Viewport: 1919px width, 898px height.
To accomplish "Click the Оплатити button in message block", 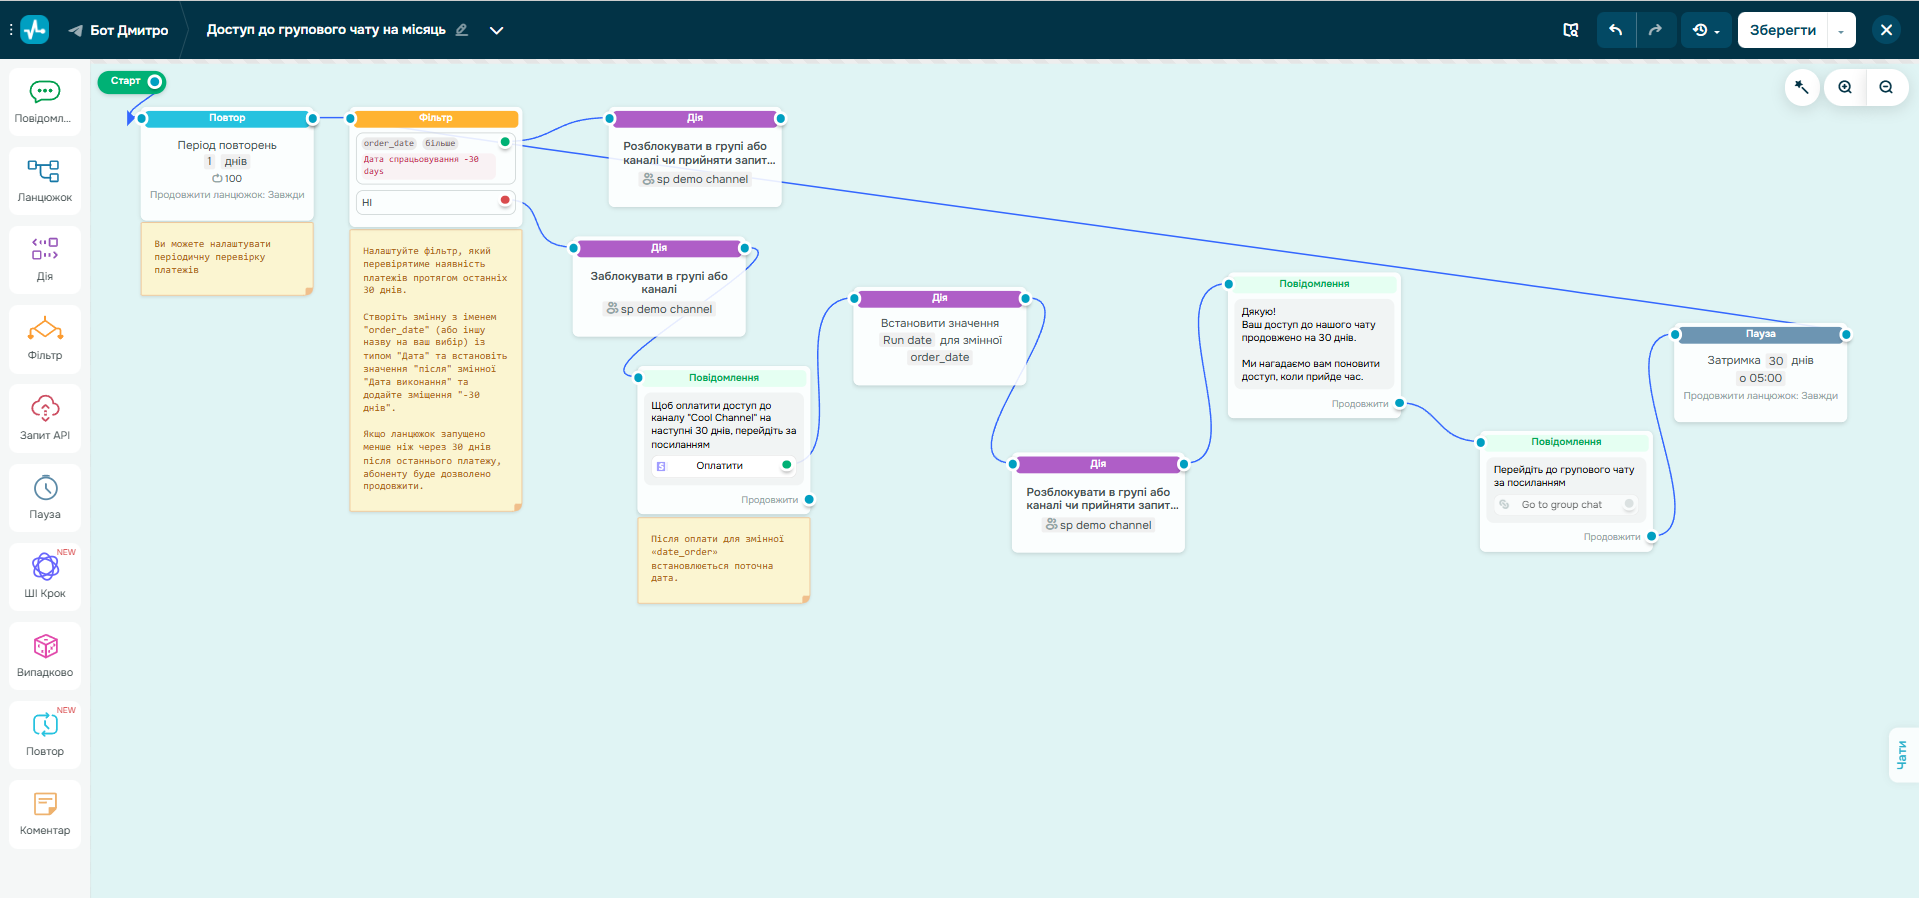I will point(720,466).
